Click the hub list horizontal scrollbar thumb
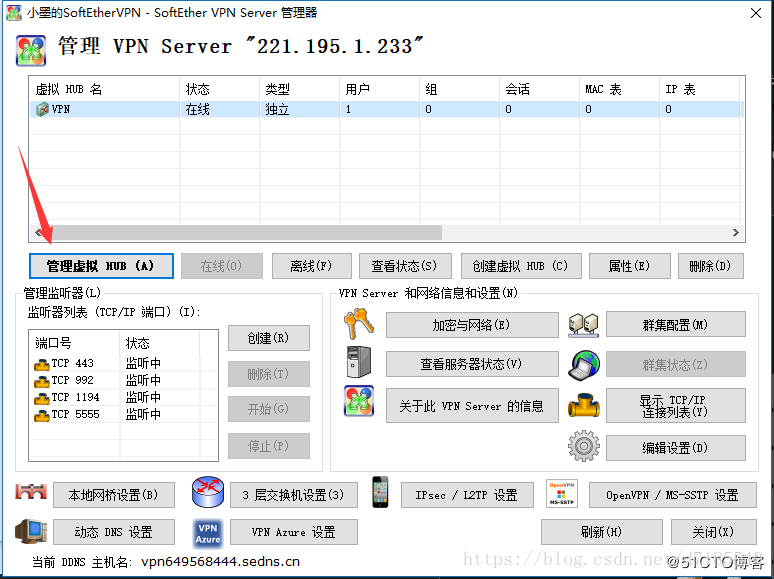This screenshot has height=579, width=774. tap(244, 232)
